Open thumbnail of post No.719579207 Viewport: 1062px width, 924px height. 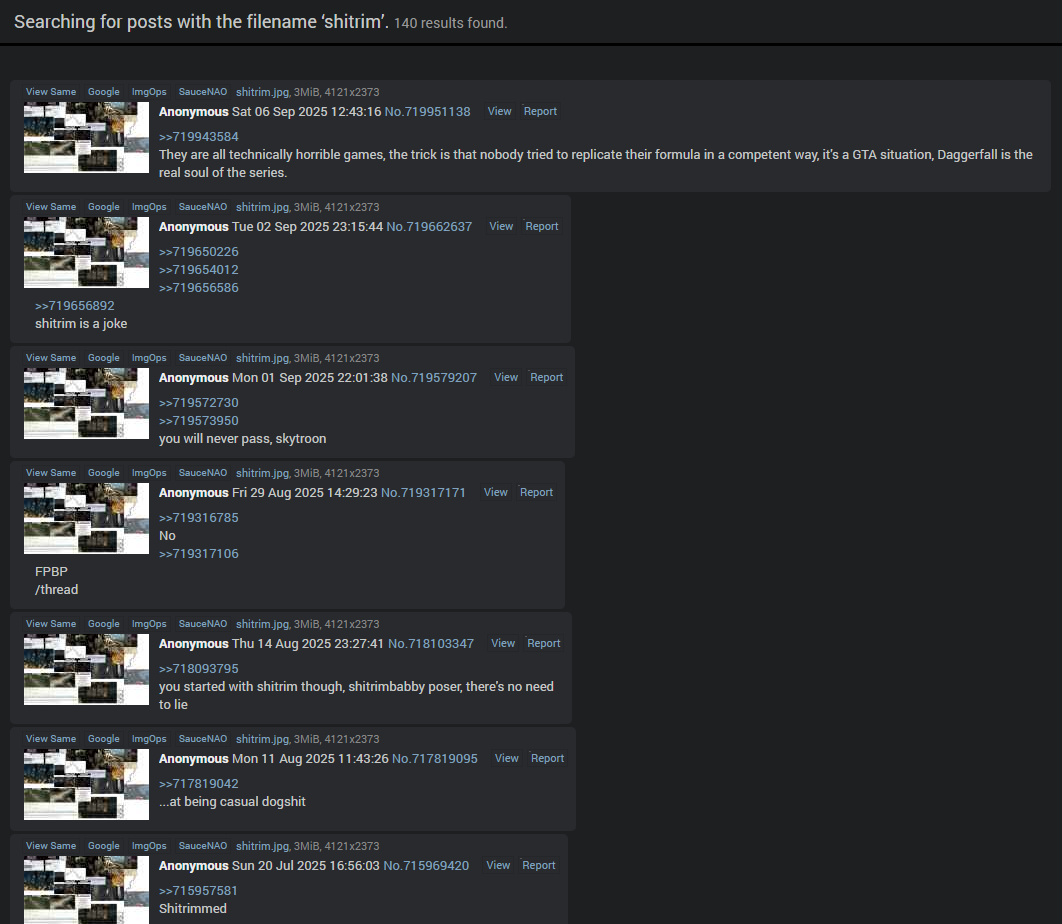pos(86,404)
